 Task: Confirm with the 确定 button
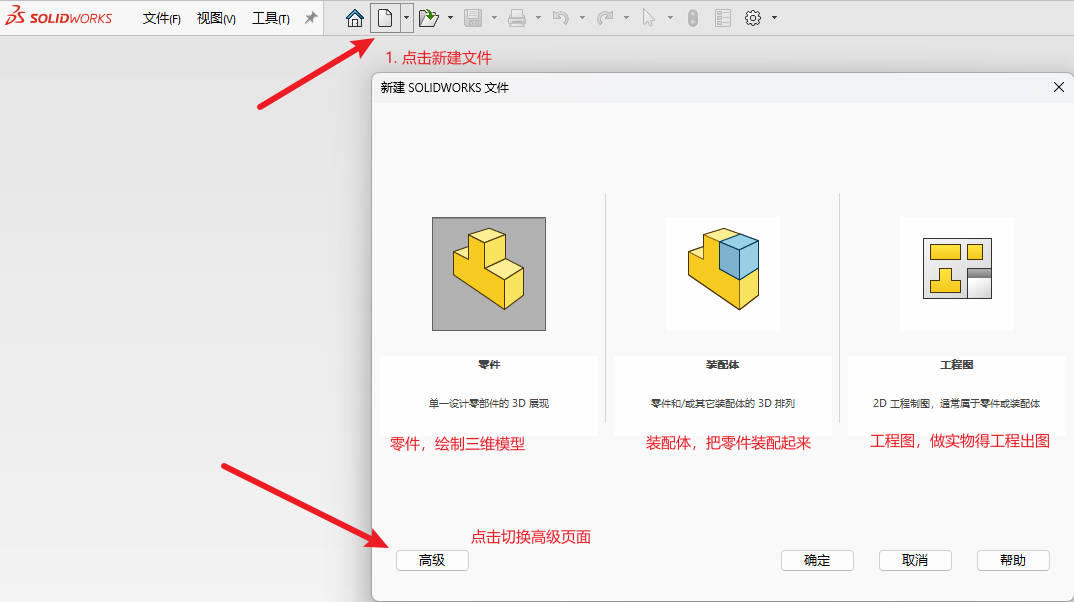tap(817, 560)
